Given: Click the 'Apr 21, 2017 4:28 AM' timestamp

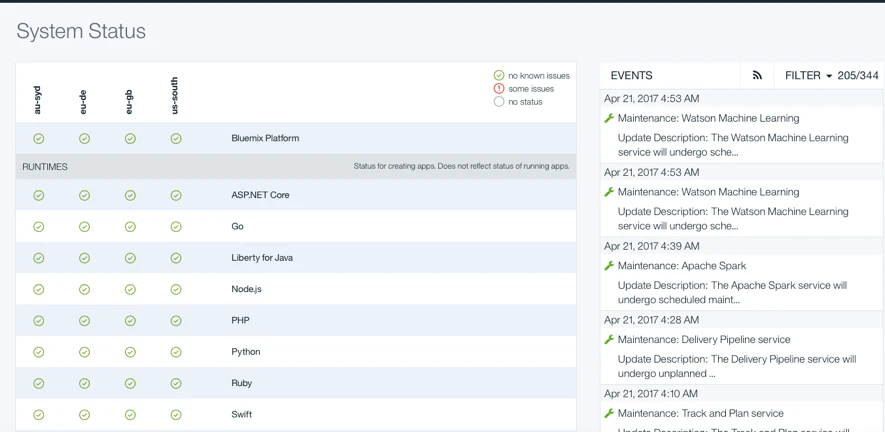Looking at the screenshot, I should click(651, 320).
